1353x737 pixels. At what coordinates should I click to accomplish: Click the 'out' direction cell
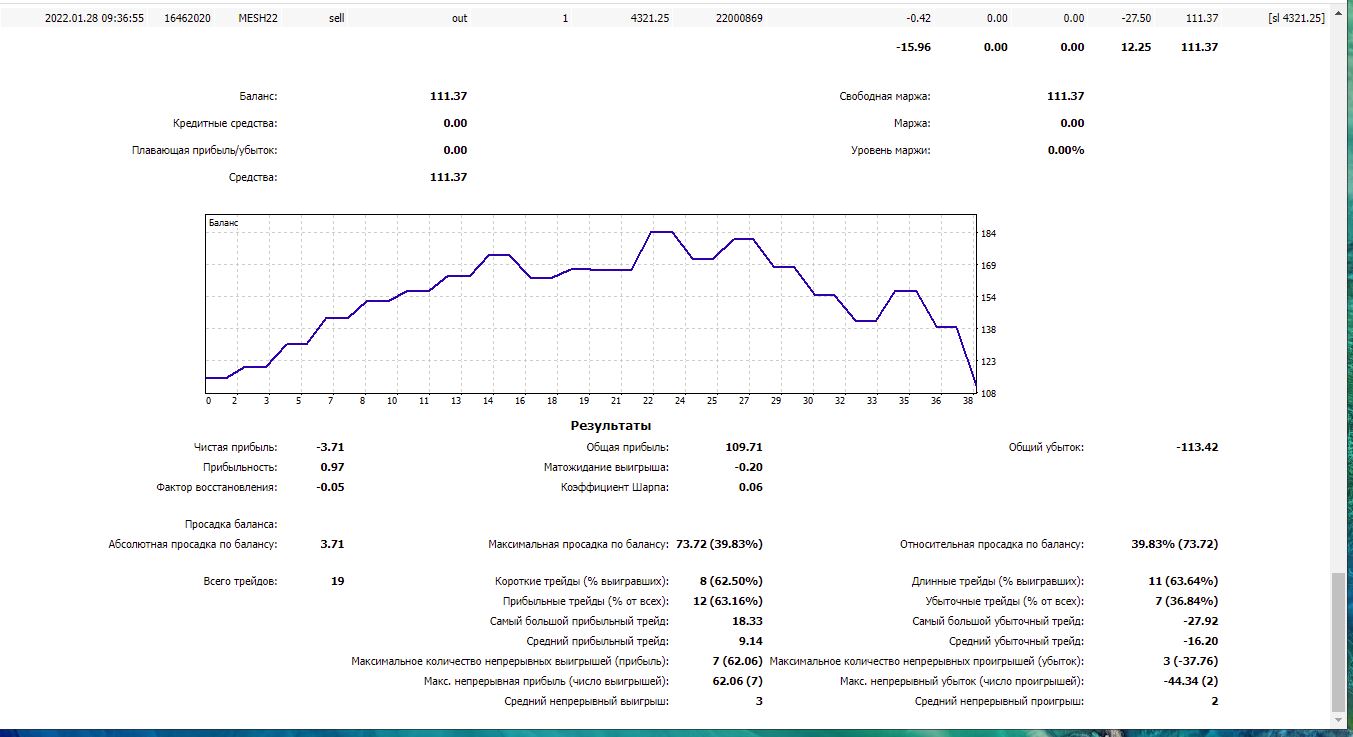(x=459, y=18)
